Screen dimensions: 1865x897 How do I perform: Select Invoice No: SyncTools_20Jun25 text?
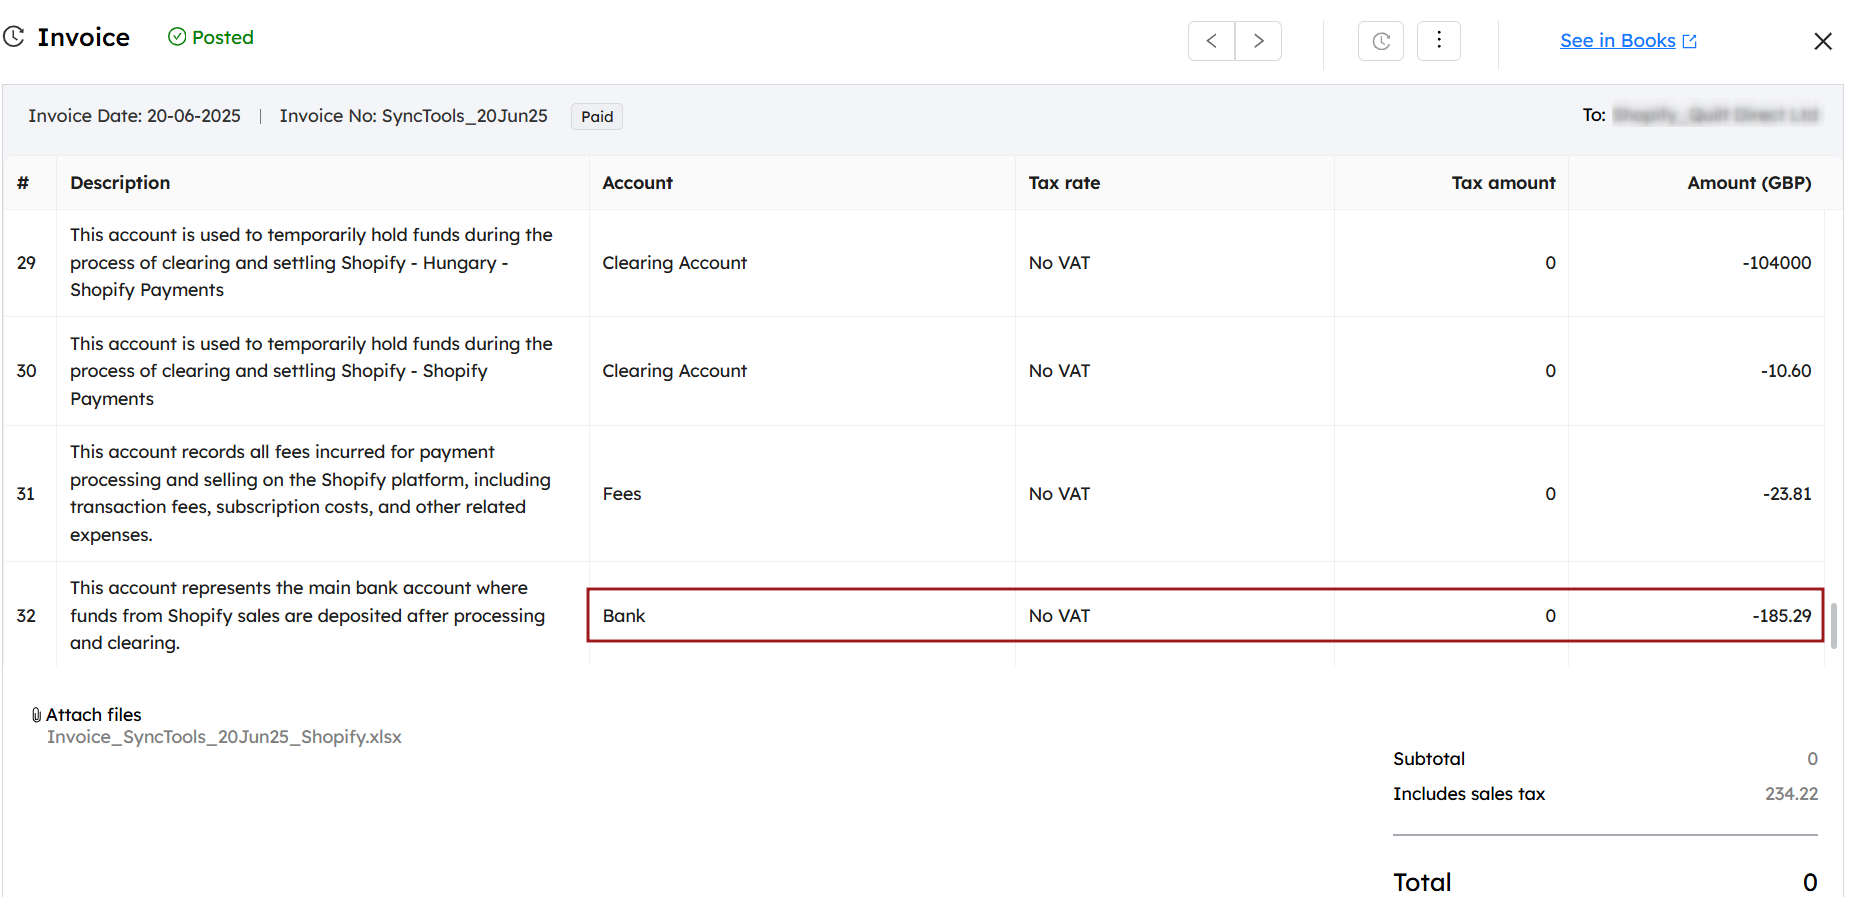click(x=414, y=116)
